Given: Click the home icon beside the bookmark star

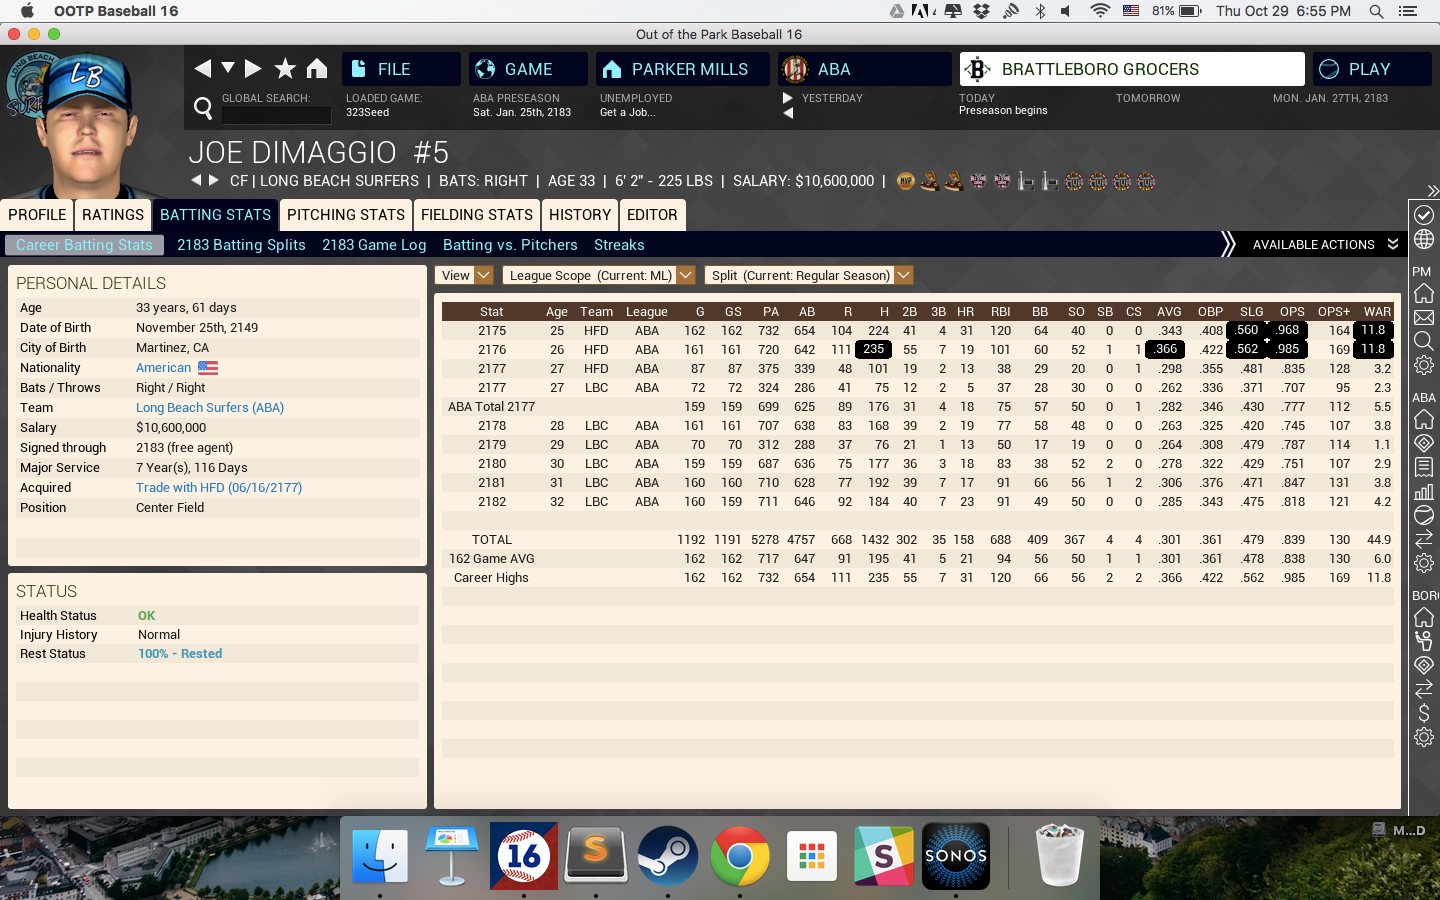Looking at the screenshot, I should (317, 68).
